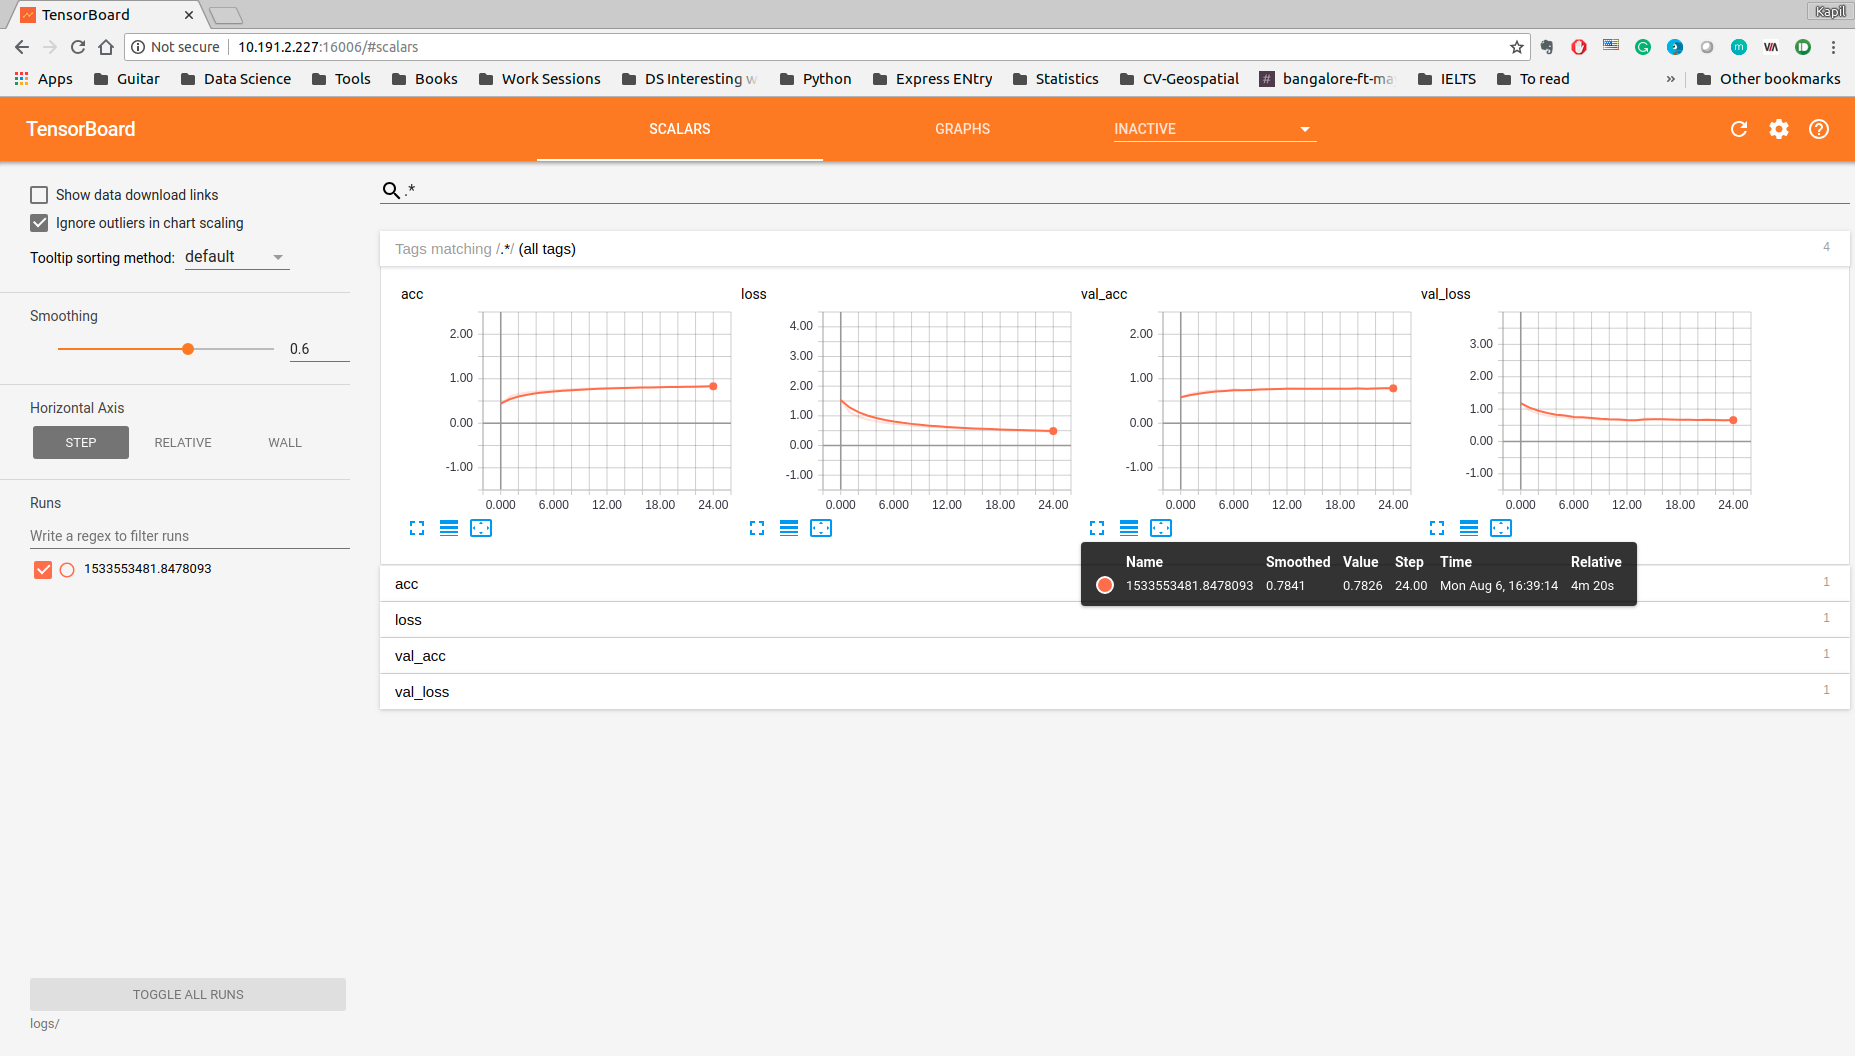Select the SCALARS tab

pyautogui.click(x=679, y=129)
